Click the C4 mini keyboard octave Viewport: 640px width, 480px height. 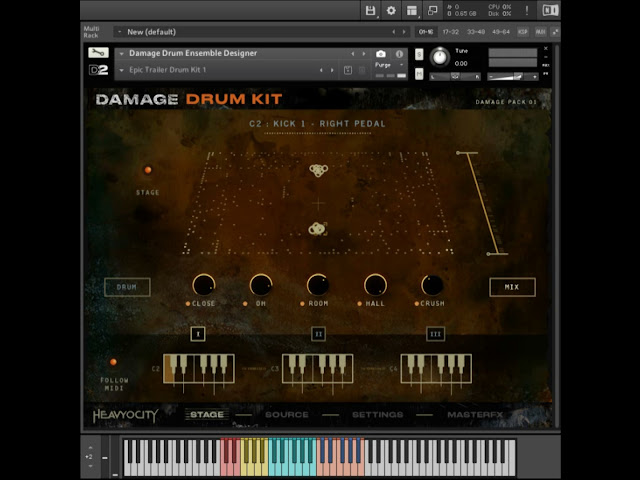pos(436,369)
